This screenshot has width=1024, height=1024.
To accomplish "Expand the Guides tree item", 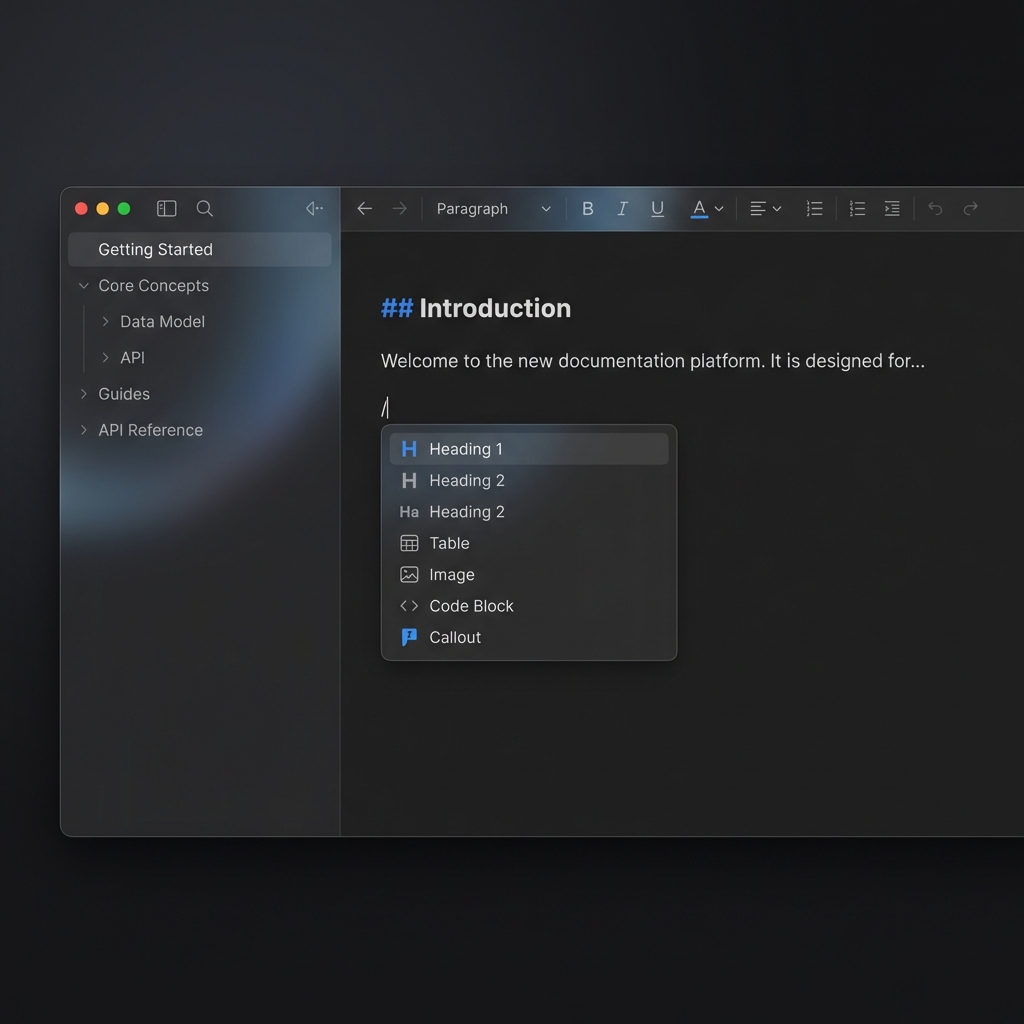I will tap(84, 394).
